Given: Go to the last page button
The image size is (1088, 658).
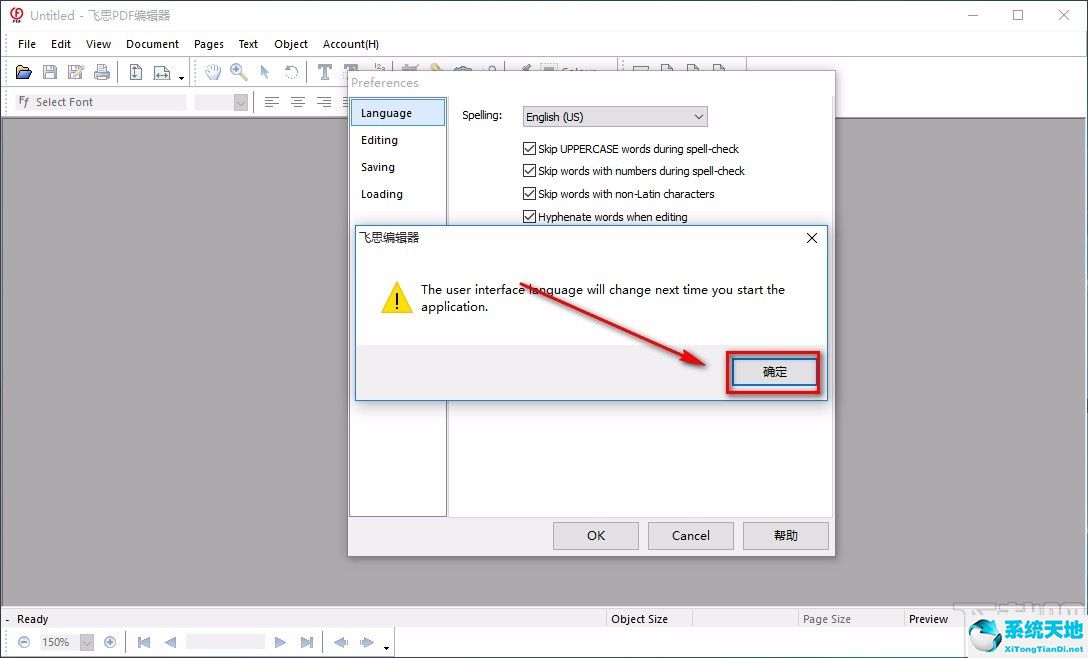Looking at the screenshot, I should click(x=307, y=642).
